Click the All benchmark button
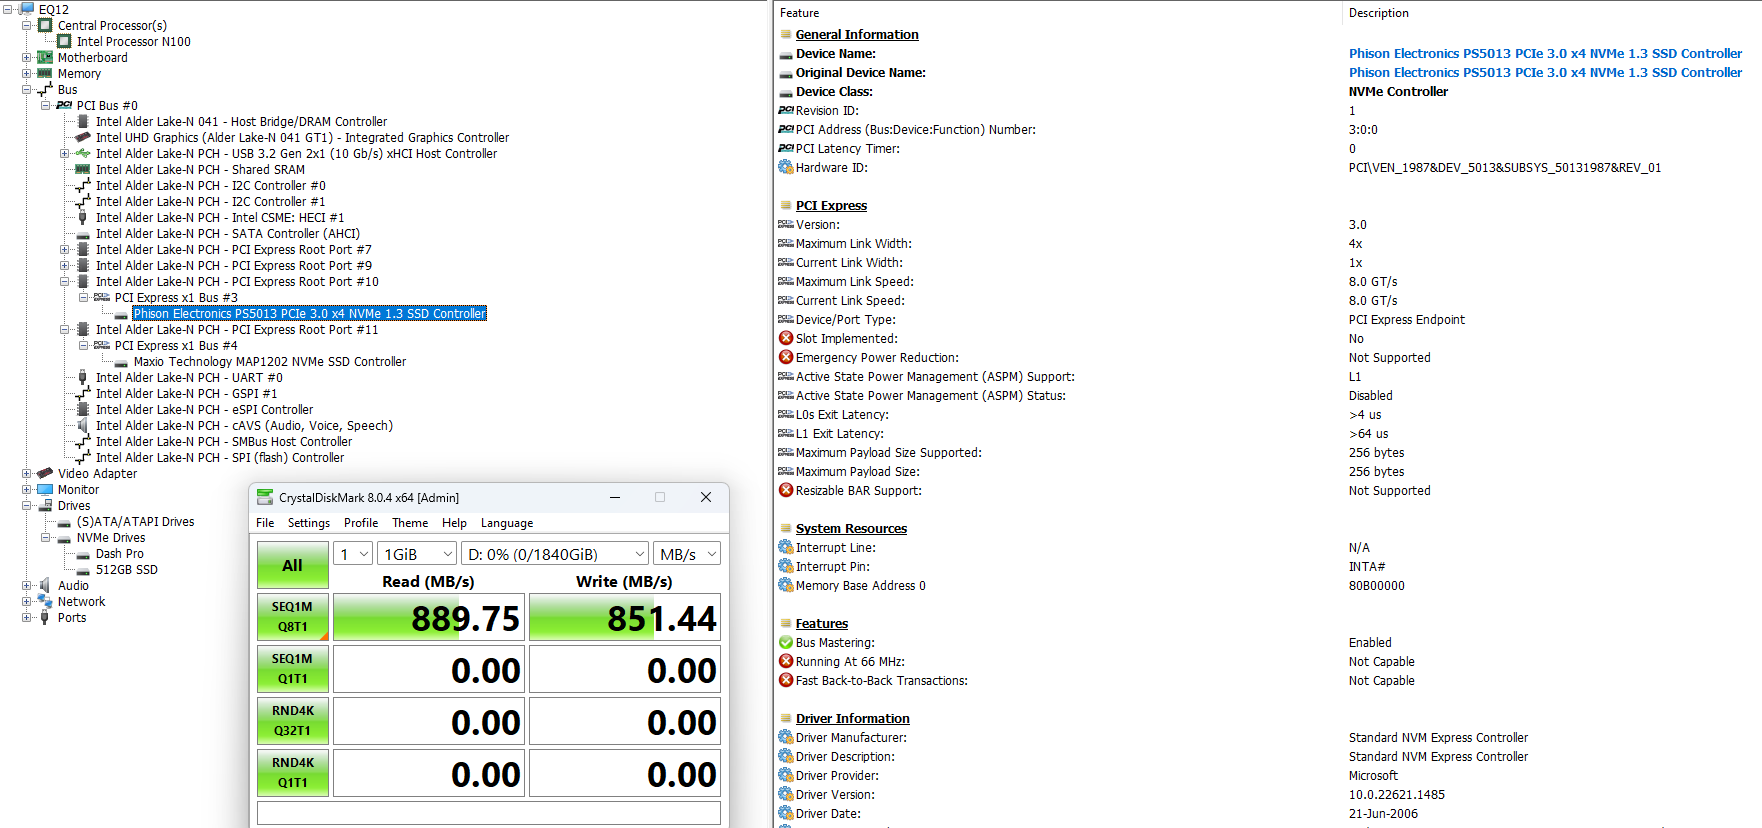 point(292,565)
